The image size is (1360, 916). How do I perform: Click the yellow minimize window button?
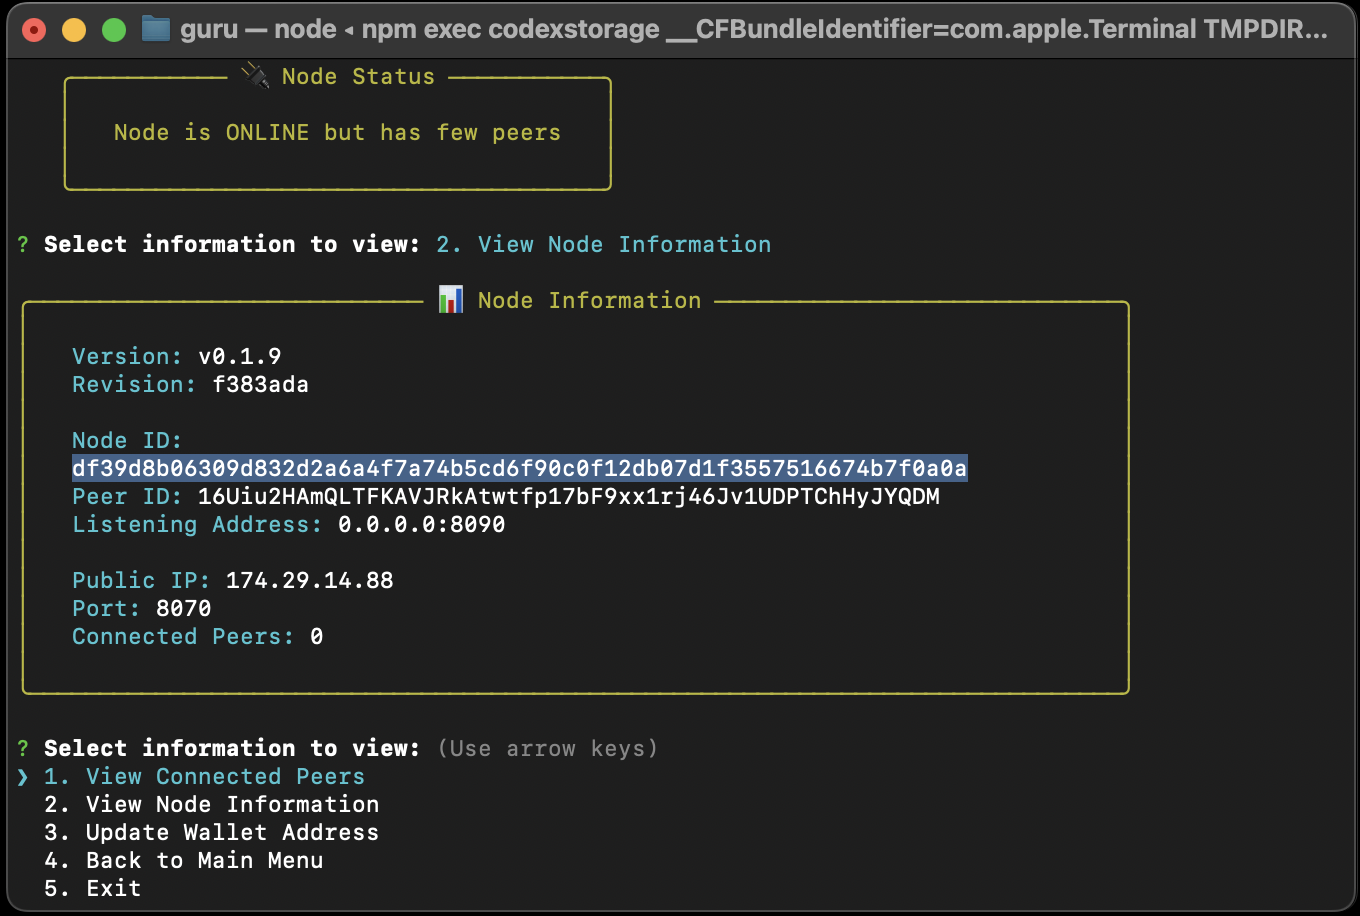(x=74, y=30)
